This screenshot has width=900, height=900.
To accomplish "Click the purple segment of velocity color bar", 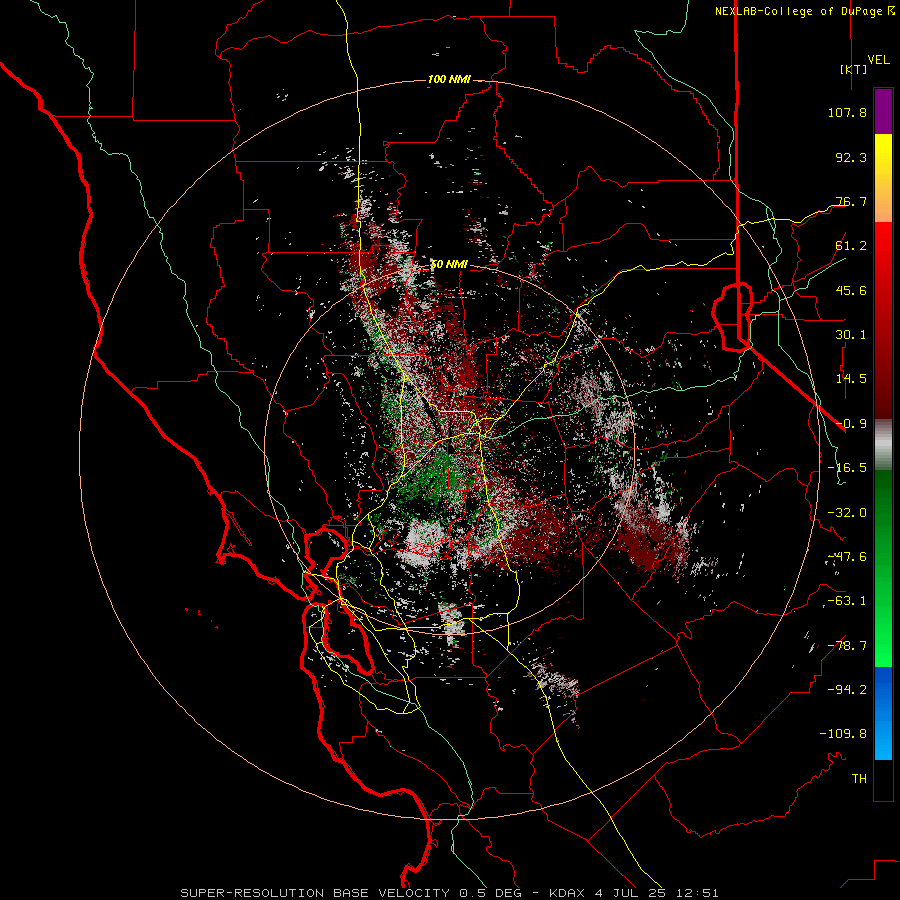I will (x=883, y=112).
